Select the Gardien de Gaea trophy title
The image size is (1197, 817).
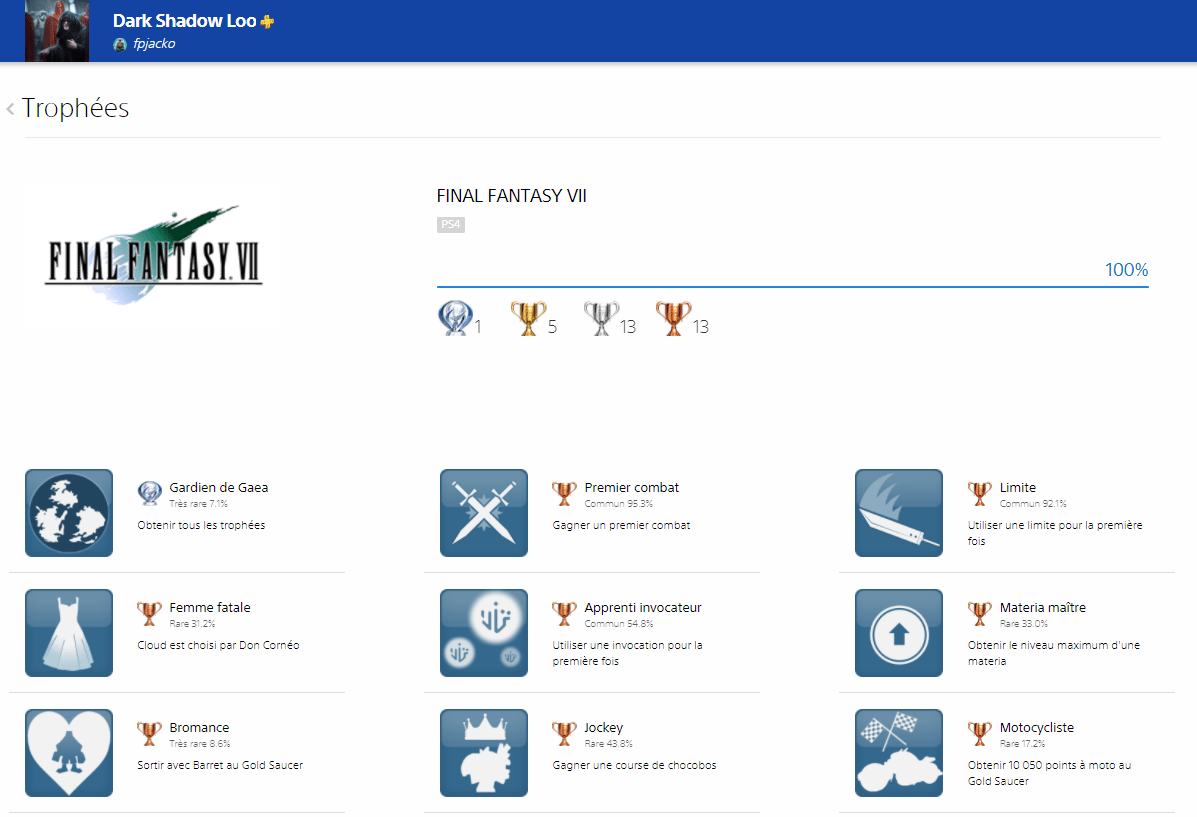point(219,487)
